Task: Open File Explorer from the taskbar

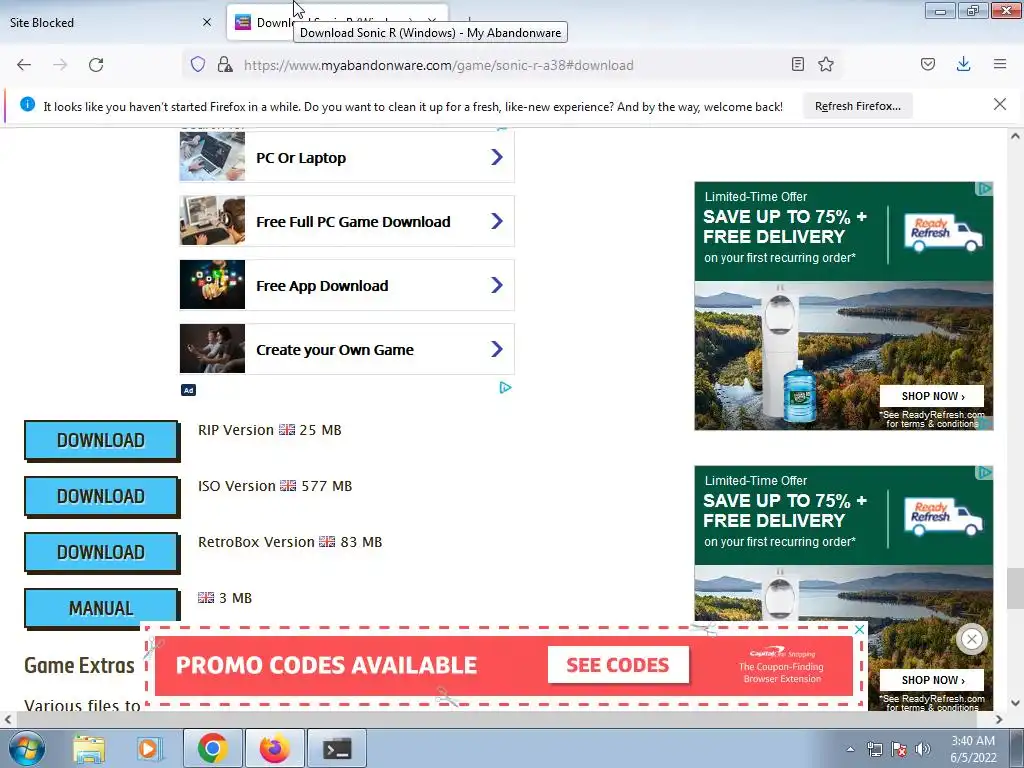Action: coord(88,748)
